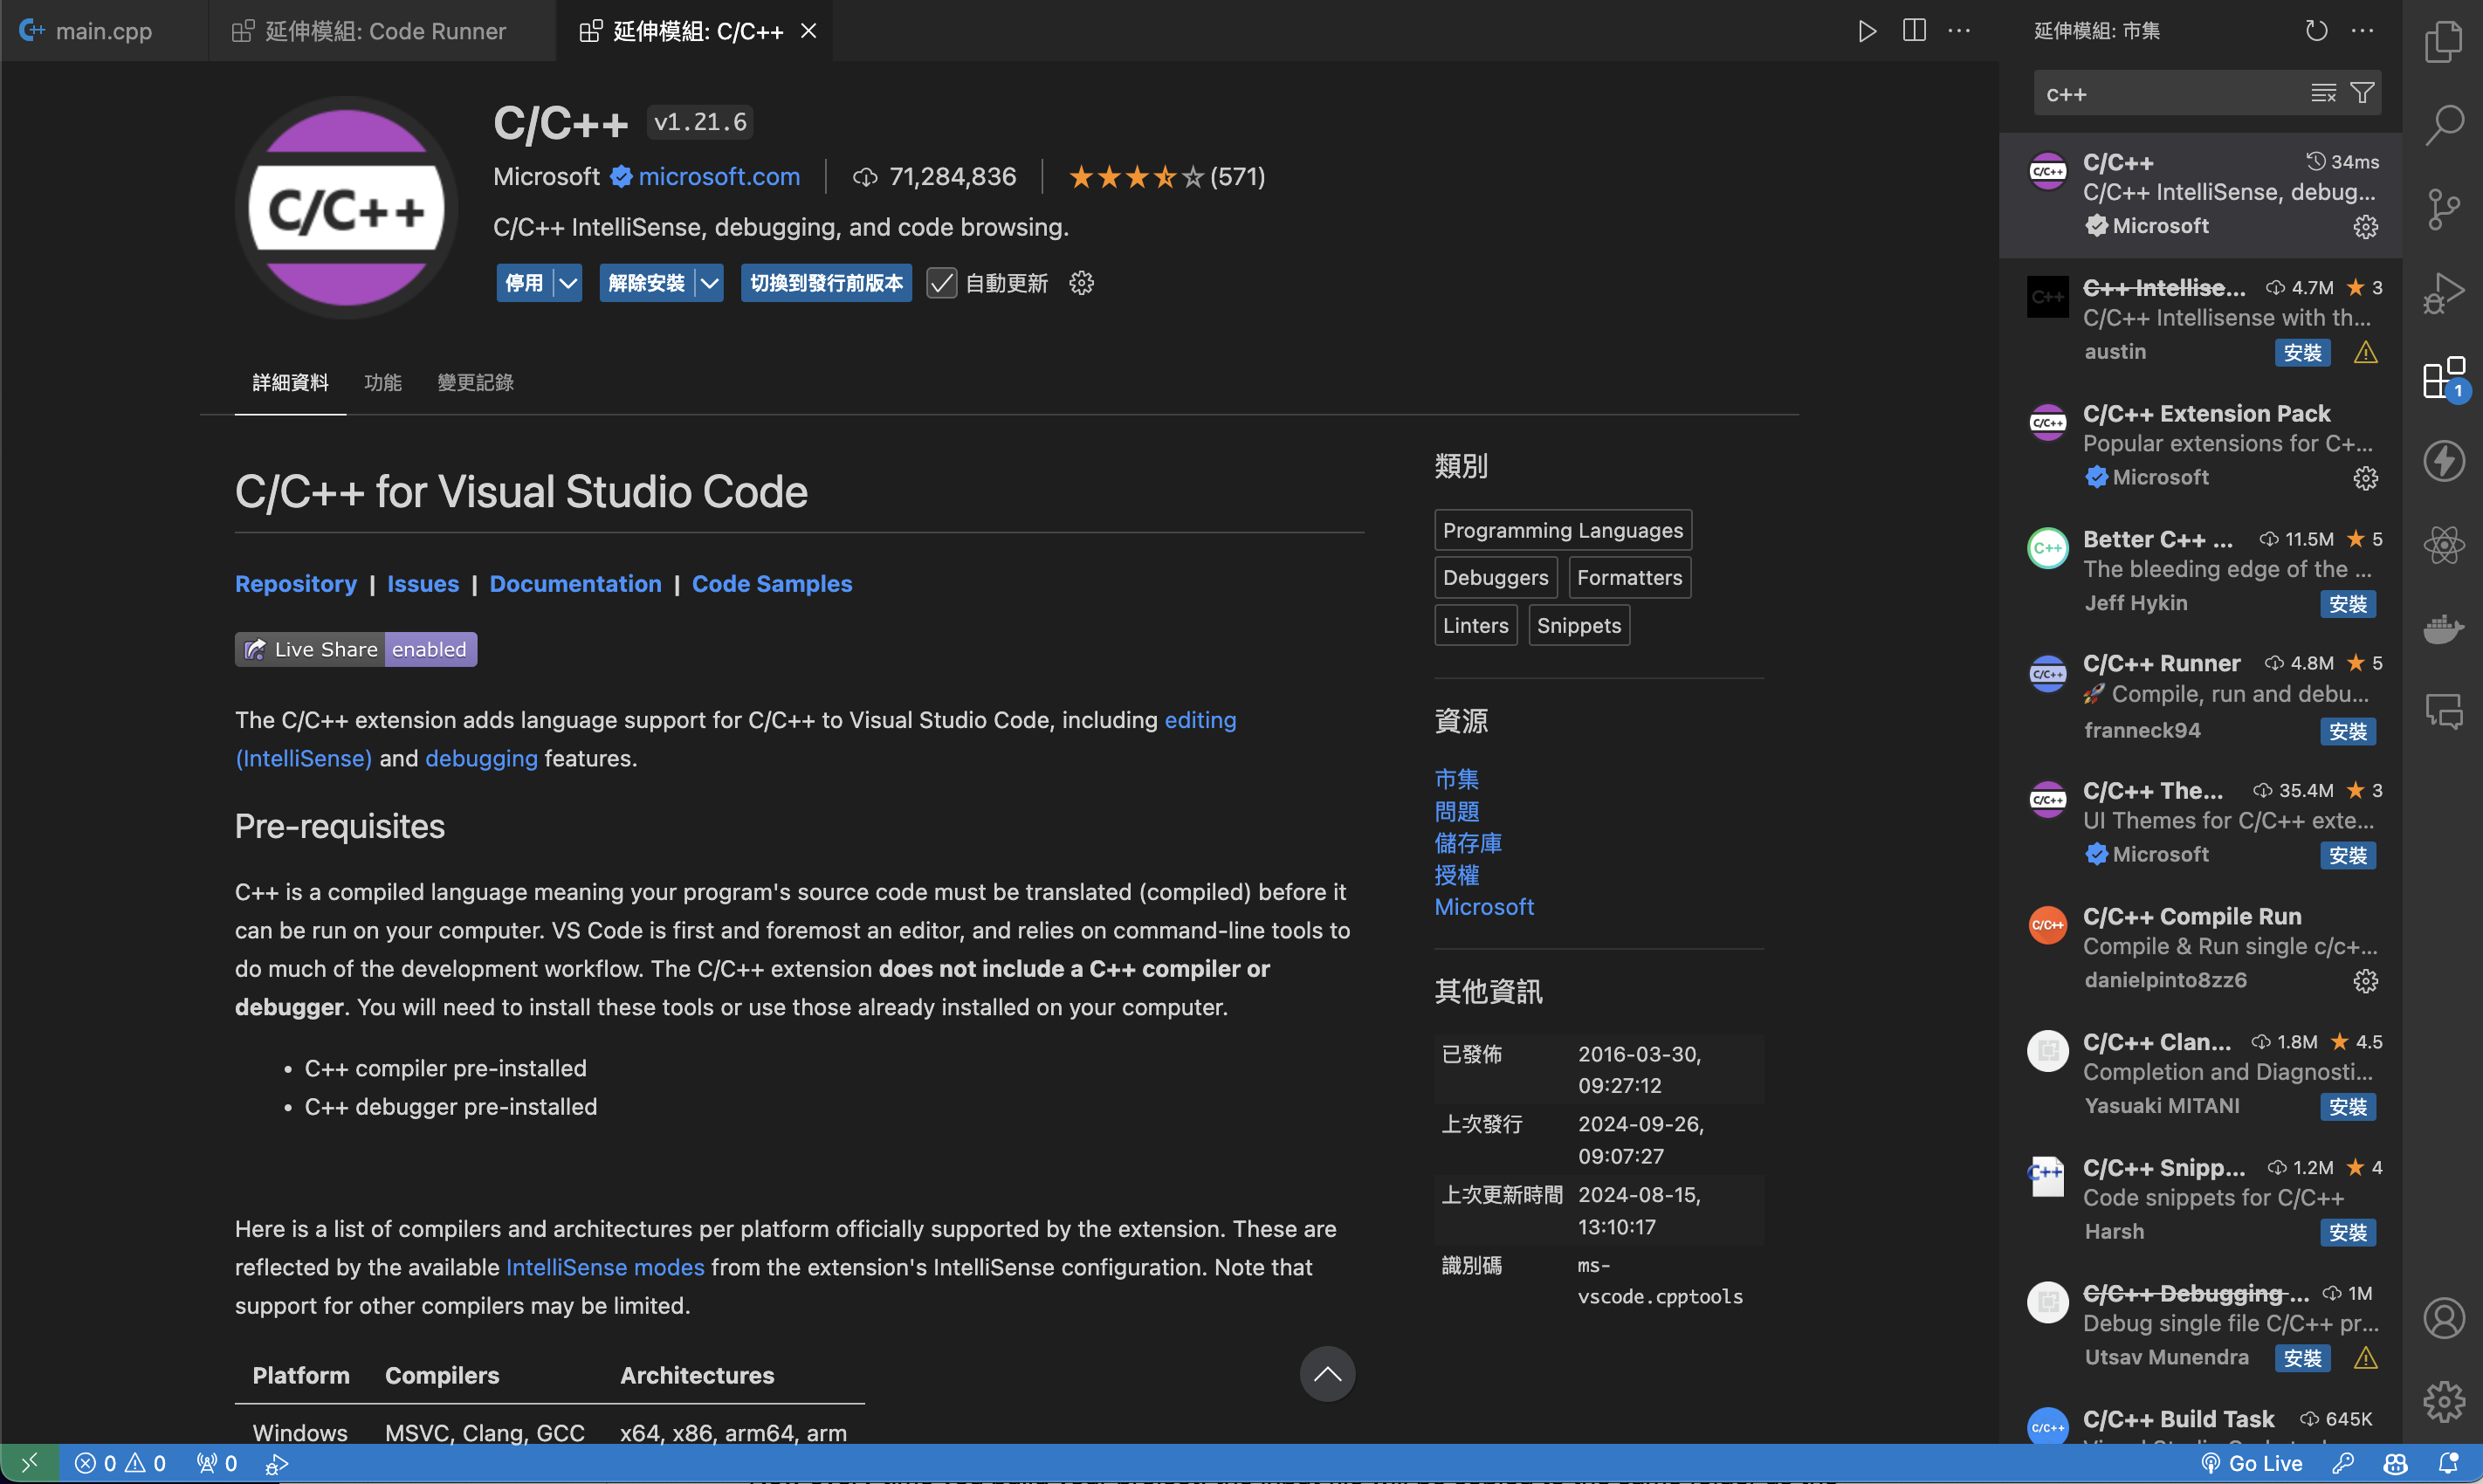The width and height of the screenshot is (2483, 1484).
Task: Open the debugging features link
Action: (x=481, y=758)
